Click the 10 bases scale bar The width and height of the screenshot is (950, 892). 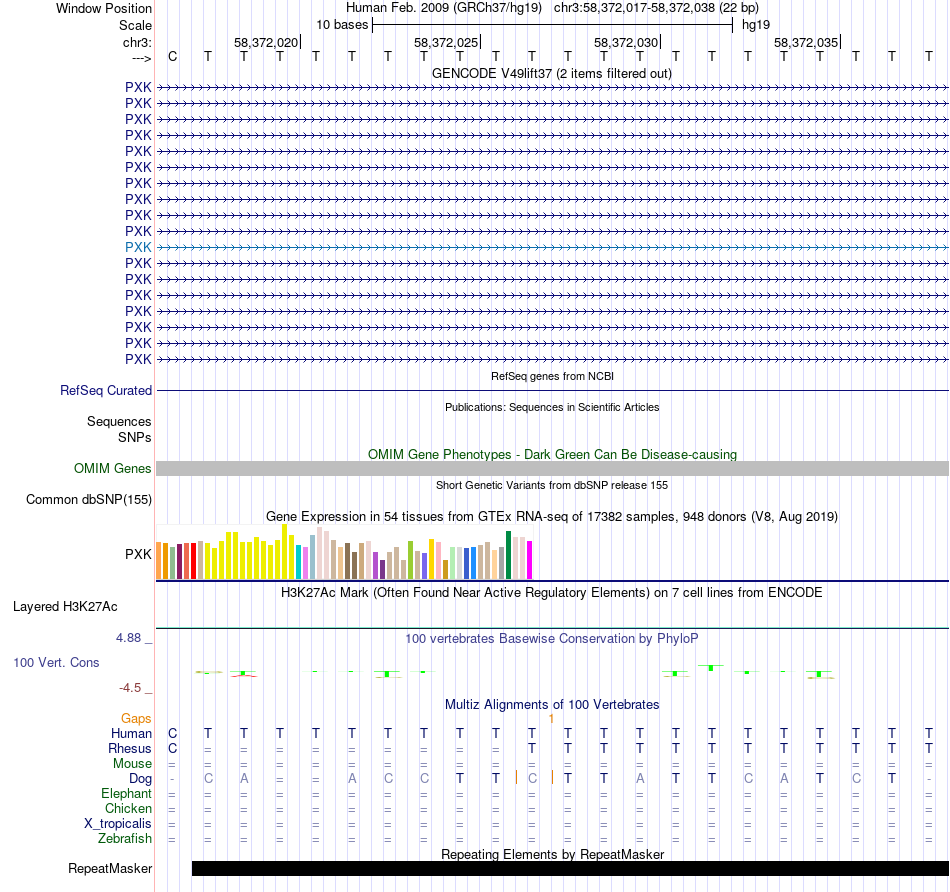[553, 25]
